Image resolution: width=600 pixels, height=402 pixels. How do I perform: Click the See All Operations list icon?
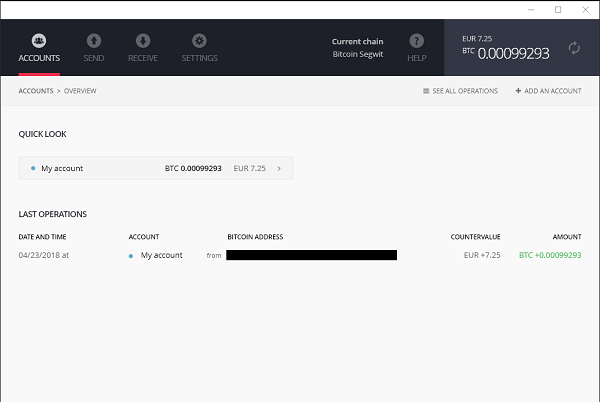427,91
